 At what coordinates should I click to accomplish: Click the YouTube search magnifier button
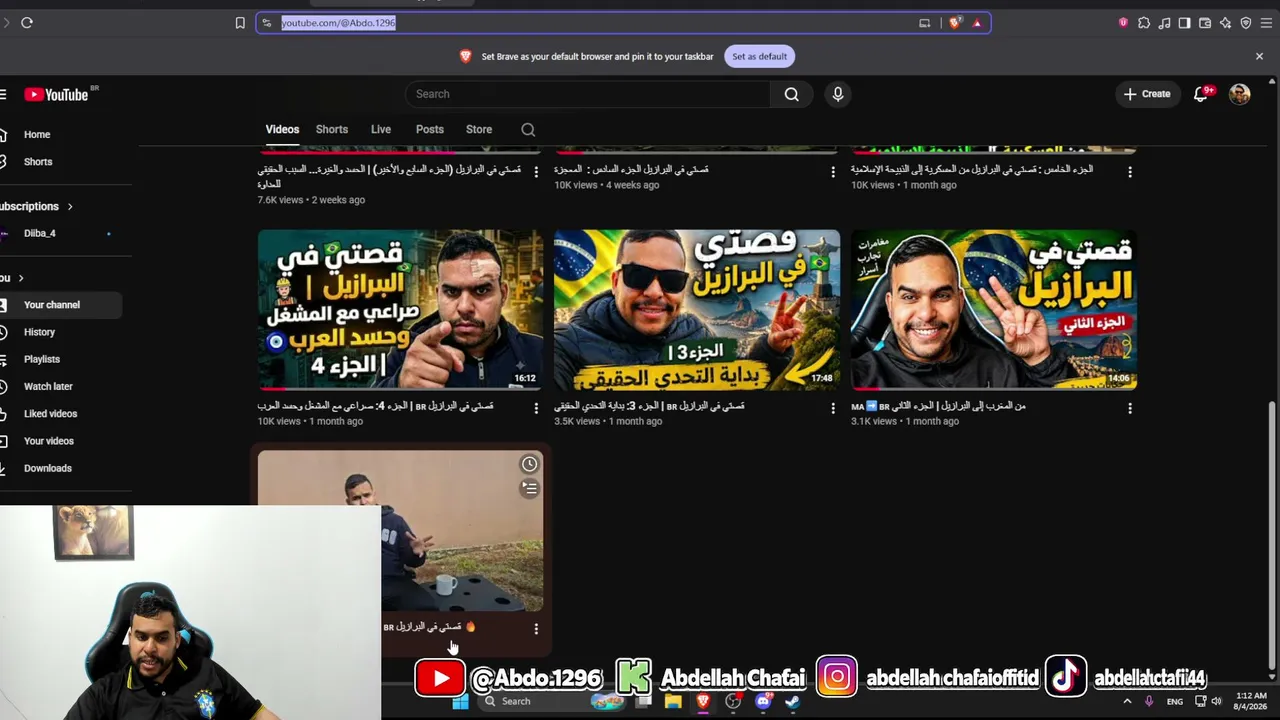[x=791, y=94]
